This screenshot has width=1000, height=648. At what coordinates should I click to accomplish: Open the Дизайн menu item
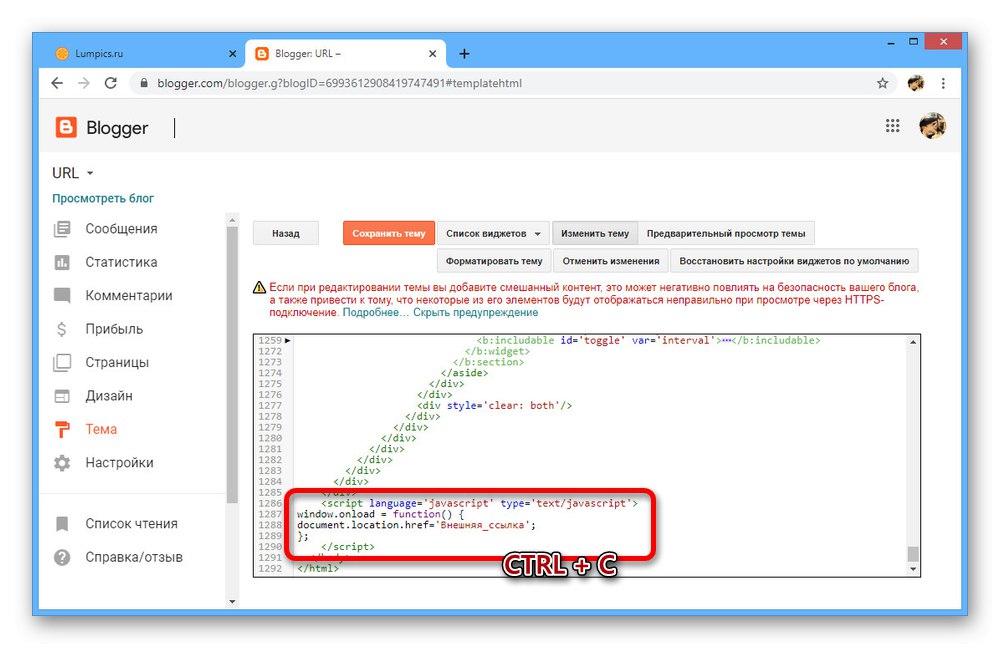click(109, 396)
